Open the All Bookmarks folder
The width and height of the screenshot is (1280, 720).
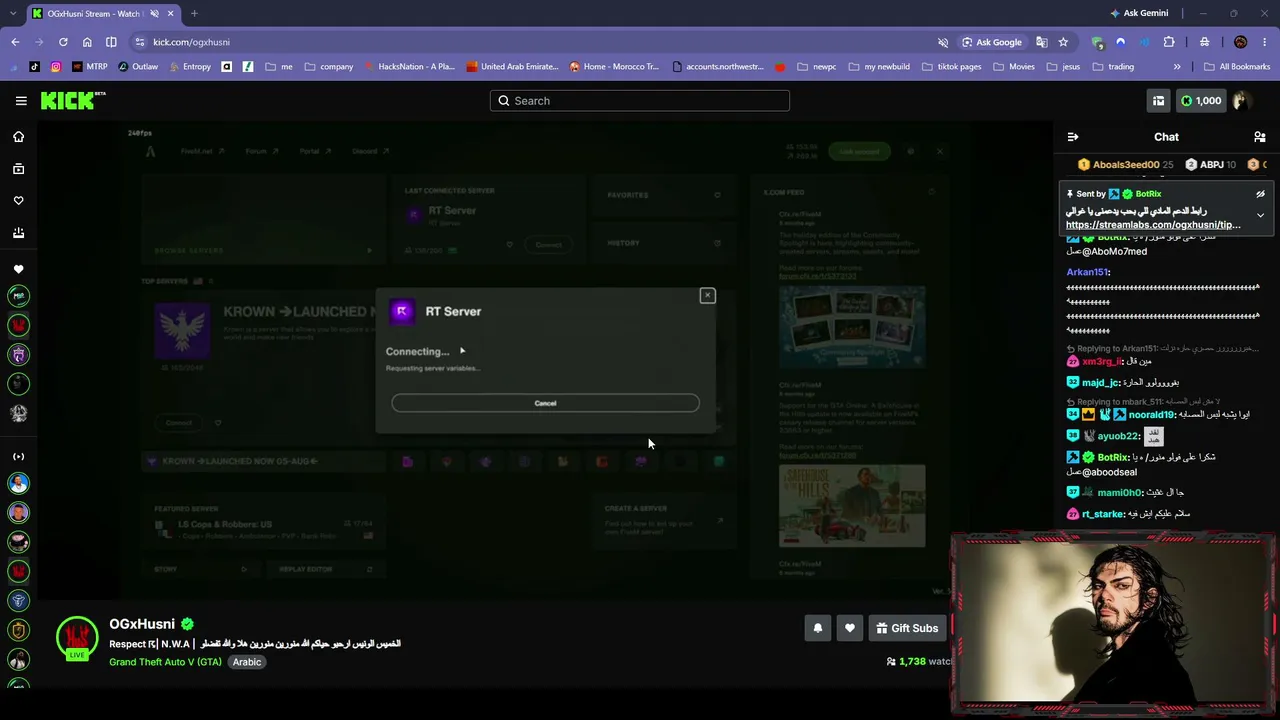pos(1236,67)
